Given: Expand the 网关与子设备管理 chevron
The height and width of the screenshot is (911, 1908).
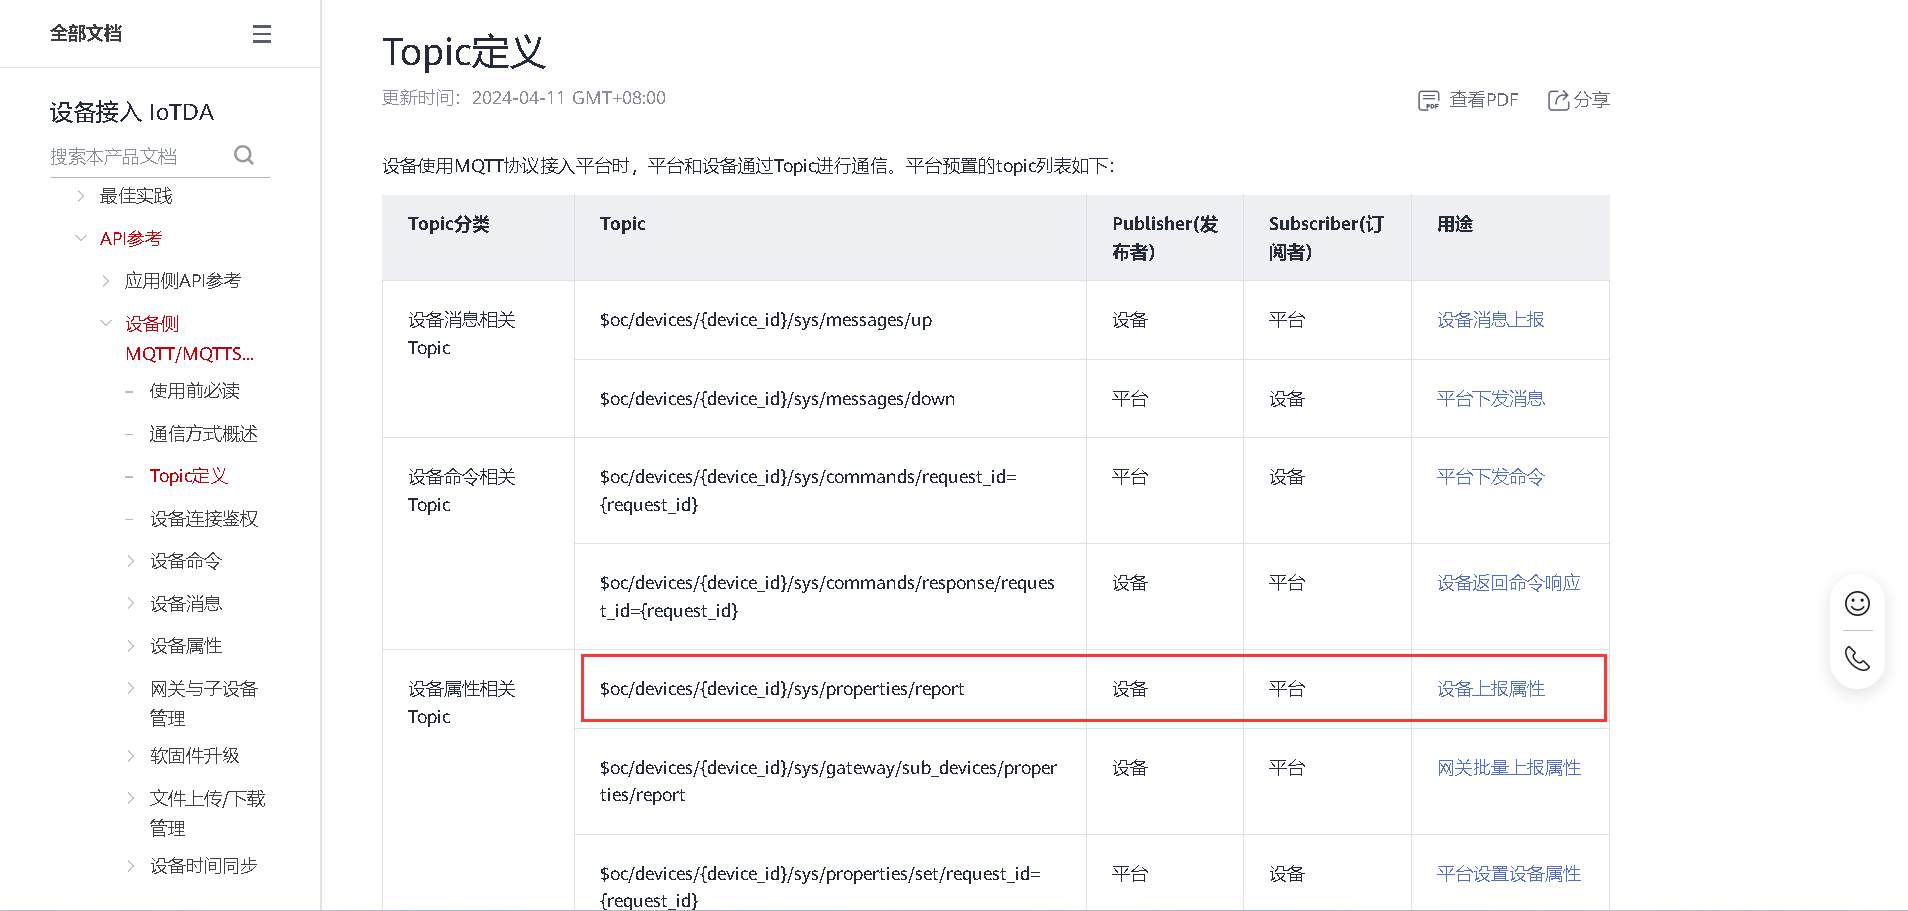Looking at the screenshot, I should (131, 688).
